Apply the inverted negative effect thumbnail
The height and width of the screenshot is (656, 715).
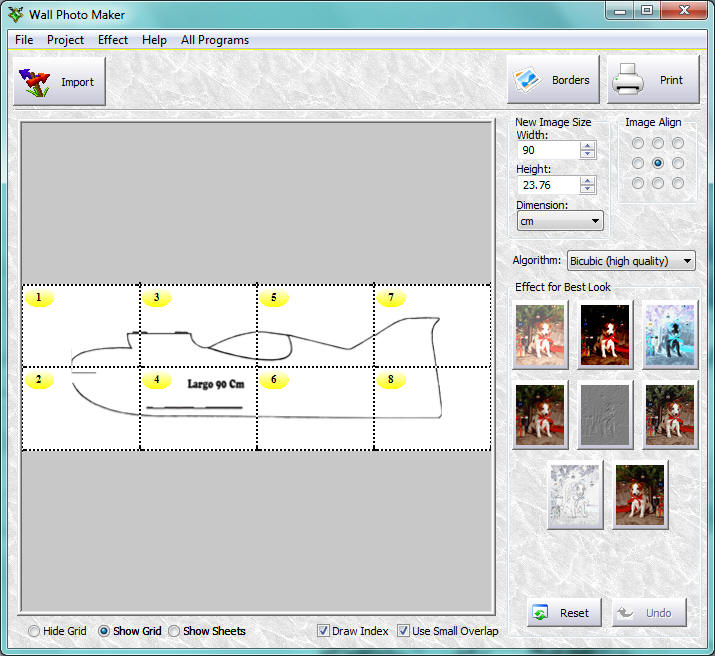pyautogui.click(x=670, y=335)
